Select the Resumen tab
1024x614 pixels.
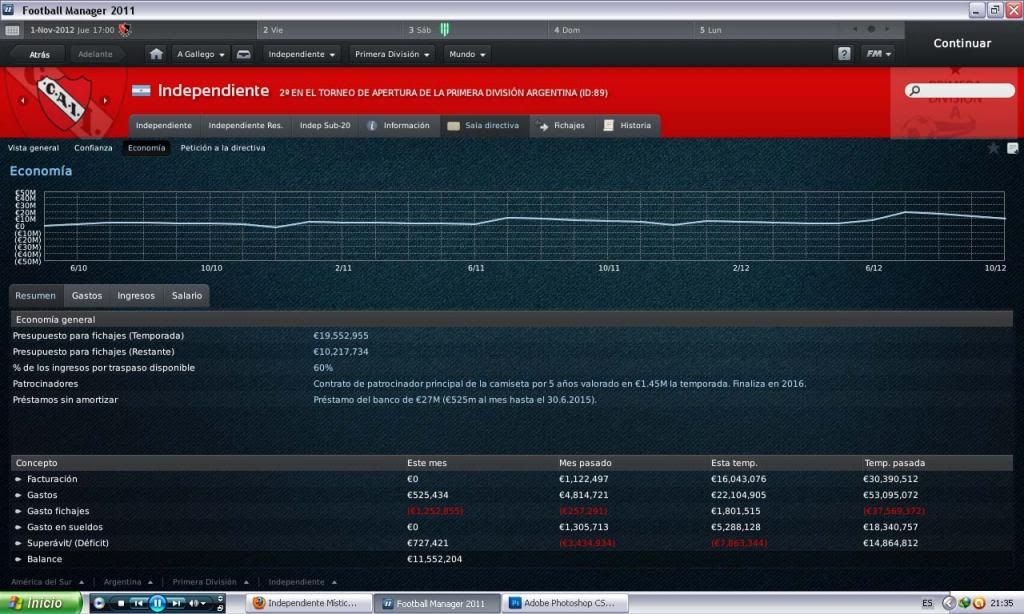(35, 295)
